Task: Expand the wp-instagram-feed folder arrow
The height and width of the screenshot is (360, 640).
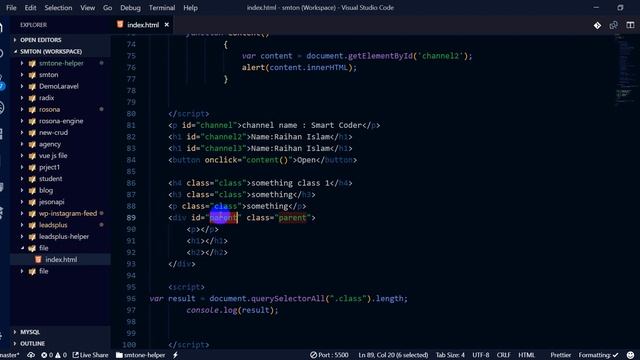Action: (22, 213)
